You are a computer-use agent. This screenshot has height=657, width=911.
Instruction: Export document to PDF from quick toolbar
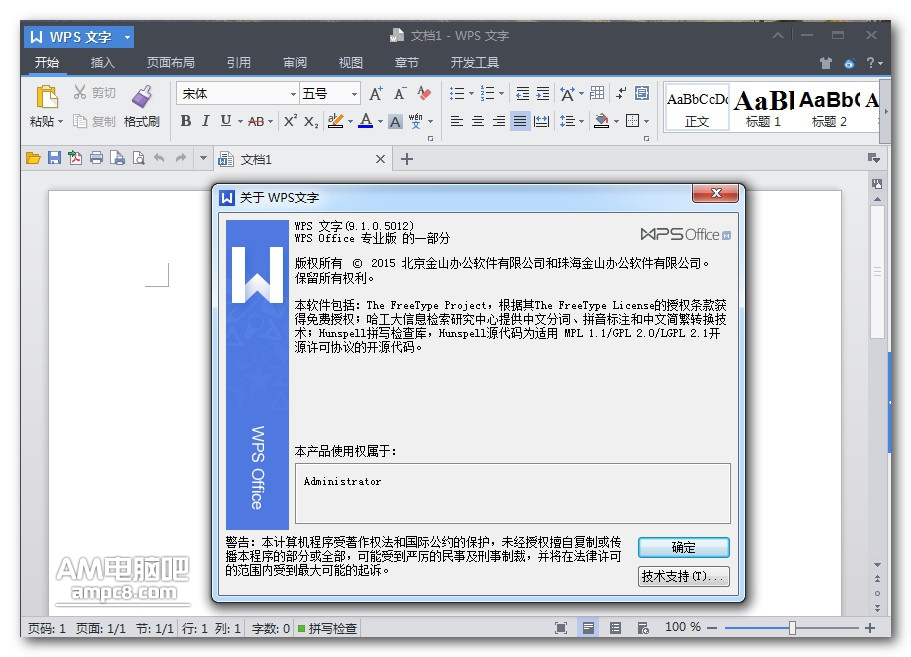click(75, 158)
